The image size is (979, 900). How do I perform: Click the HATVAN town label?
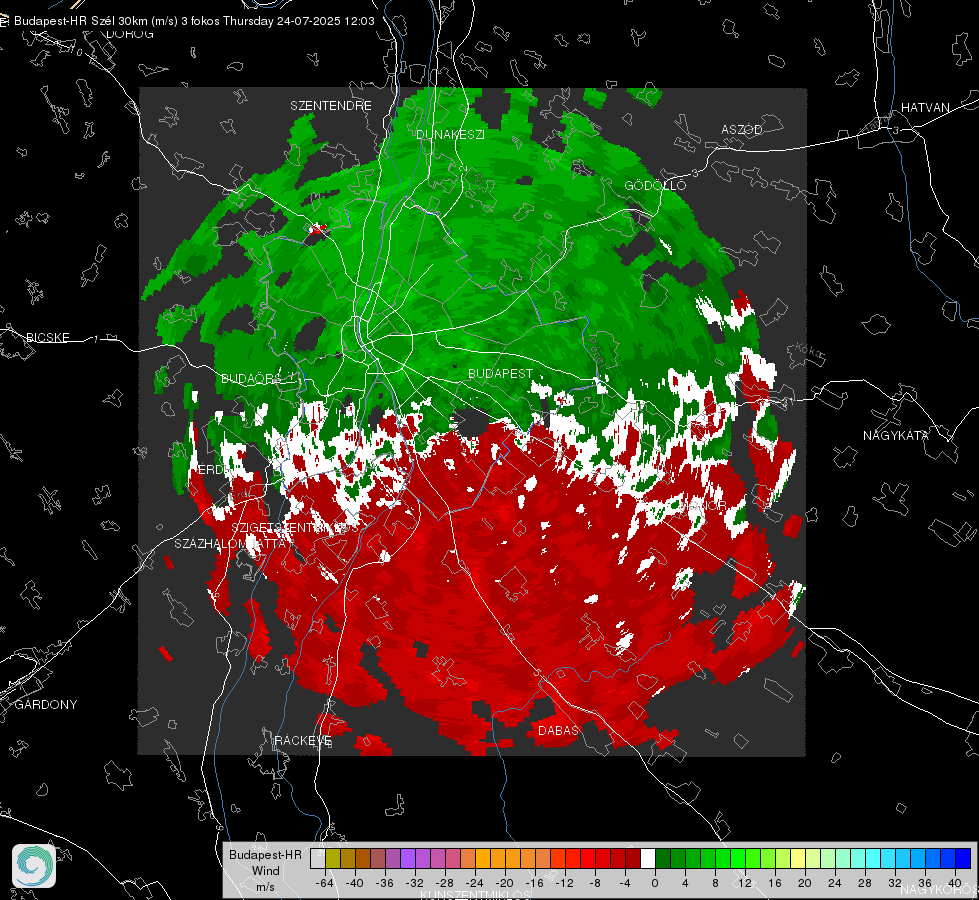pyautogui.click(x=925, y=107)
